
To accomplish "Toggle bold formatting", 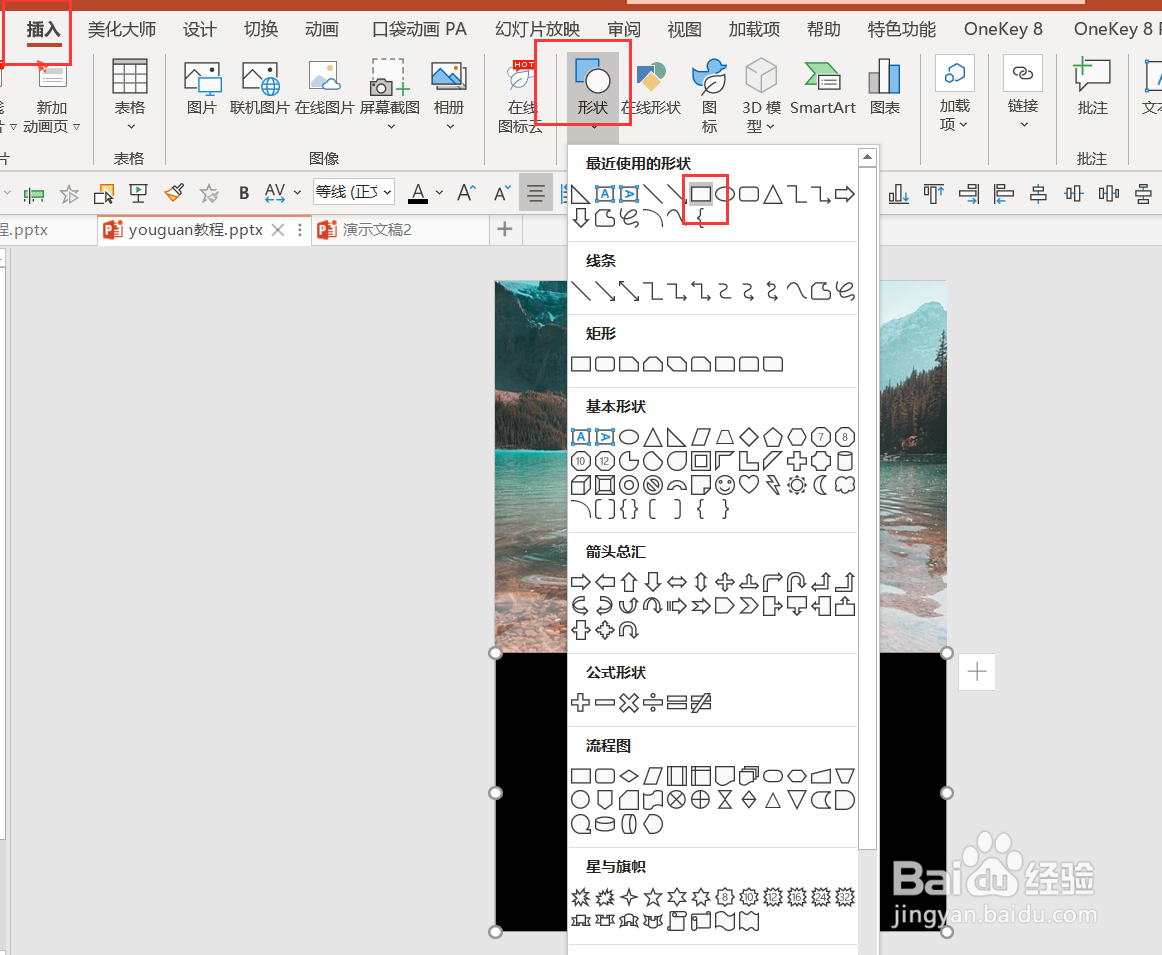I will [x=243, y=193].
